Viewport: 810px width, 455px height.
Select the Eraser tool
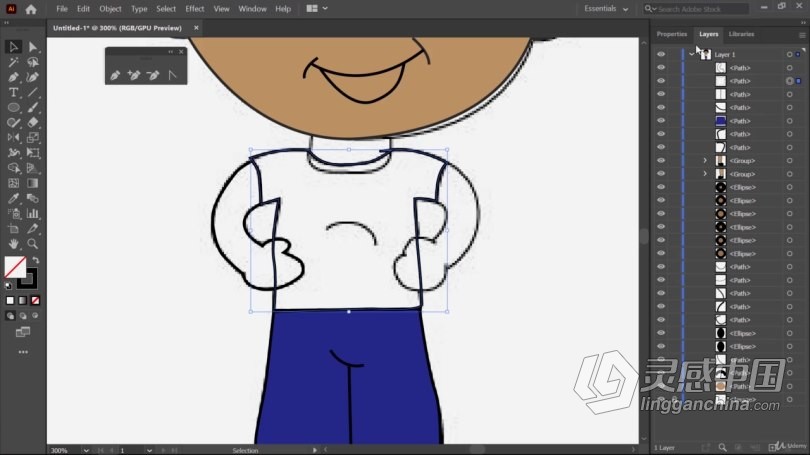(33, 123)
